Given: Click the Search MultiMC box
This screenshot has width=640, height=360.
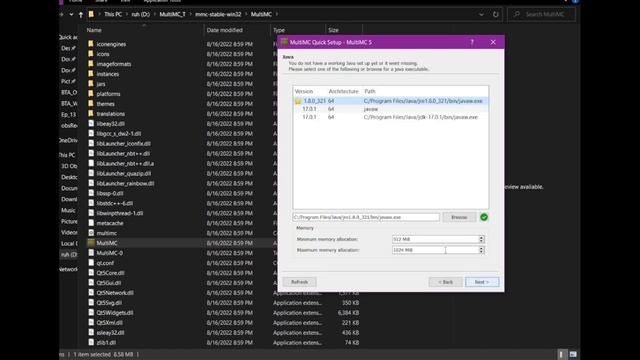Looking at the screenshot, I should click(542, 14).
